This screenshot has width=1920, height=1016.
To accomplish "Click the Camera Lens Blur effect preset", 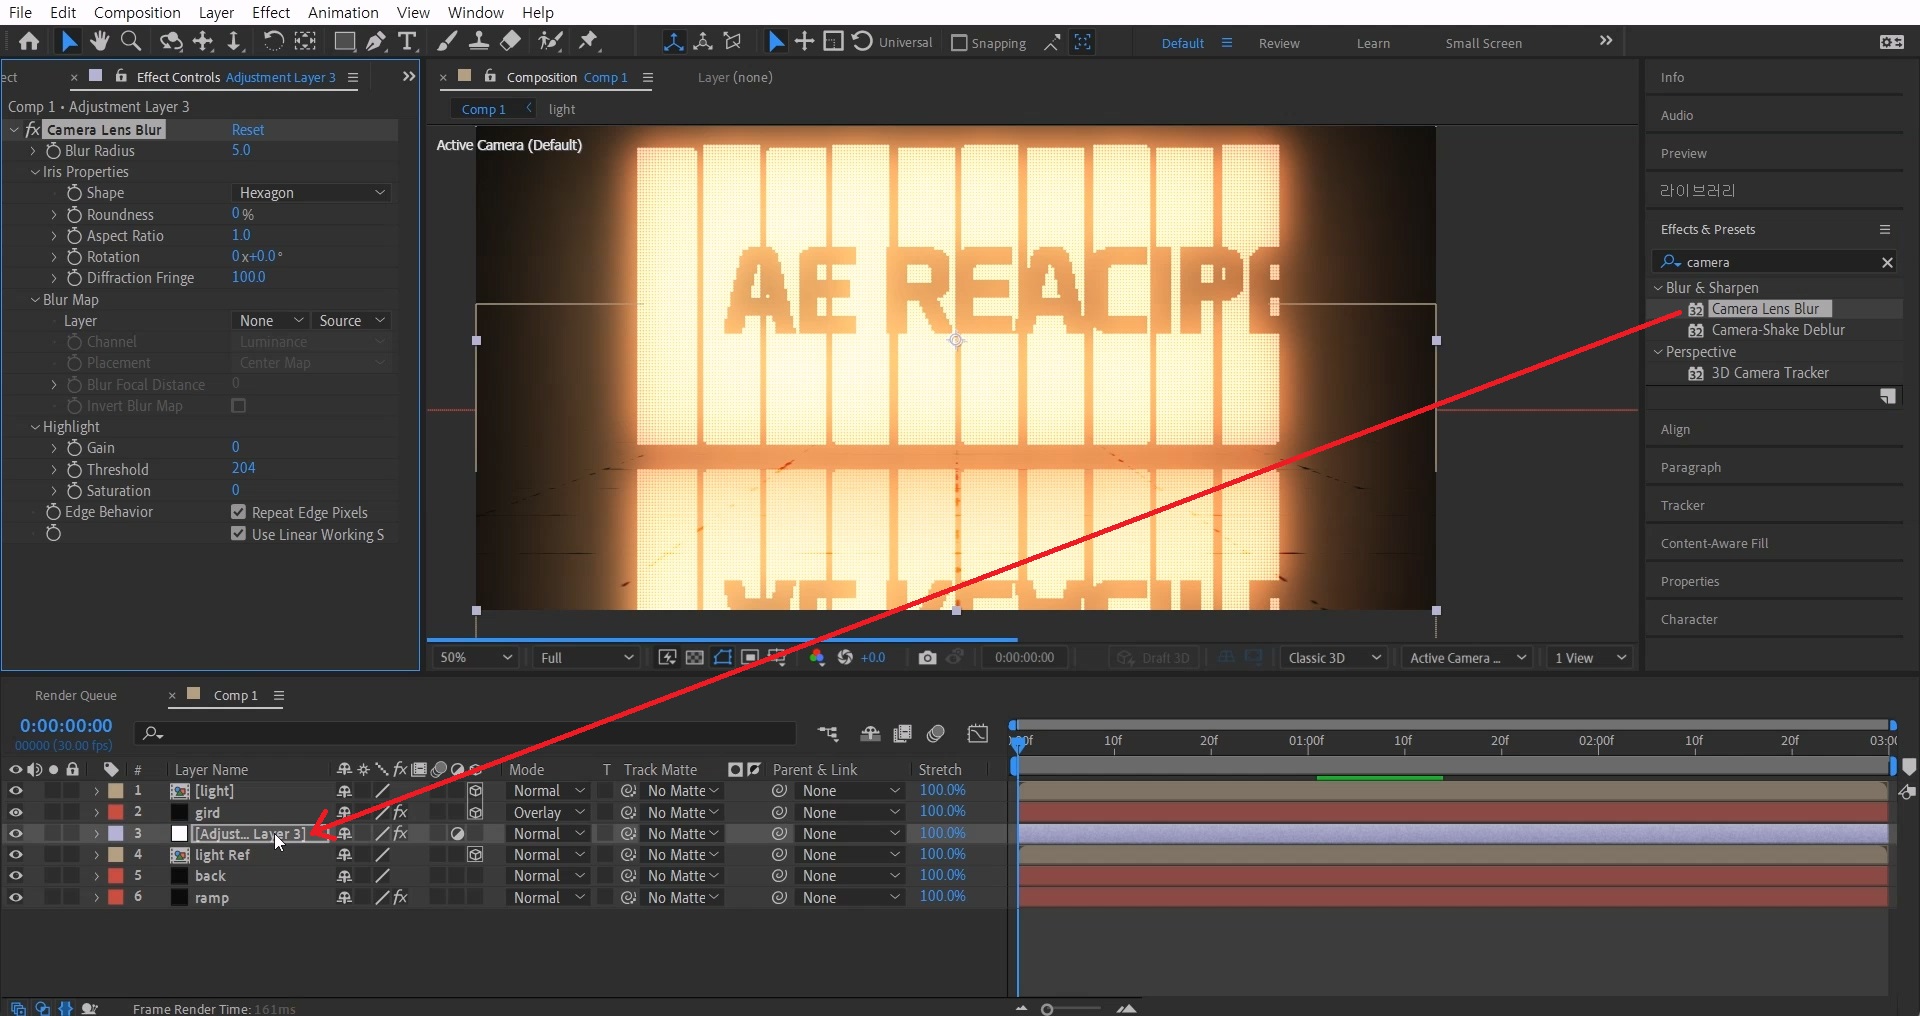I will pos(1765,309).
